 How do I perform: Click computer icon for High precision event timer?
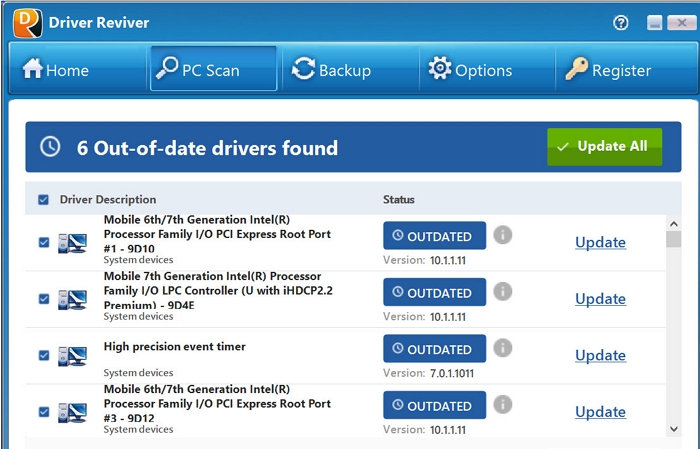coord(72,356)
